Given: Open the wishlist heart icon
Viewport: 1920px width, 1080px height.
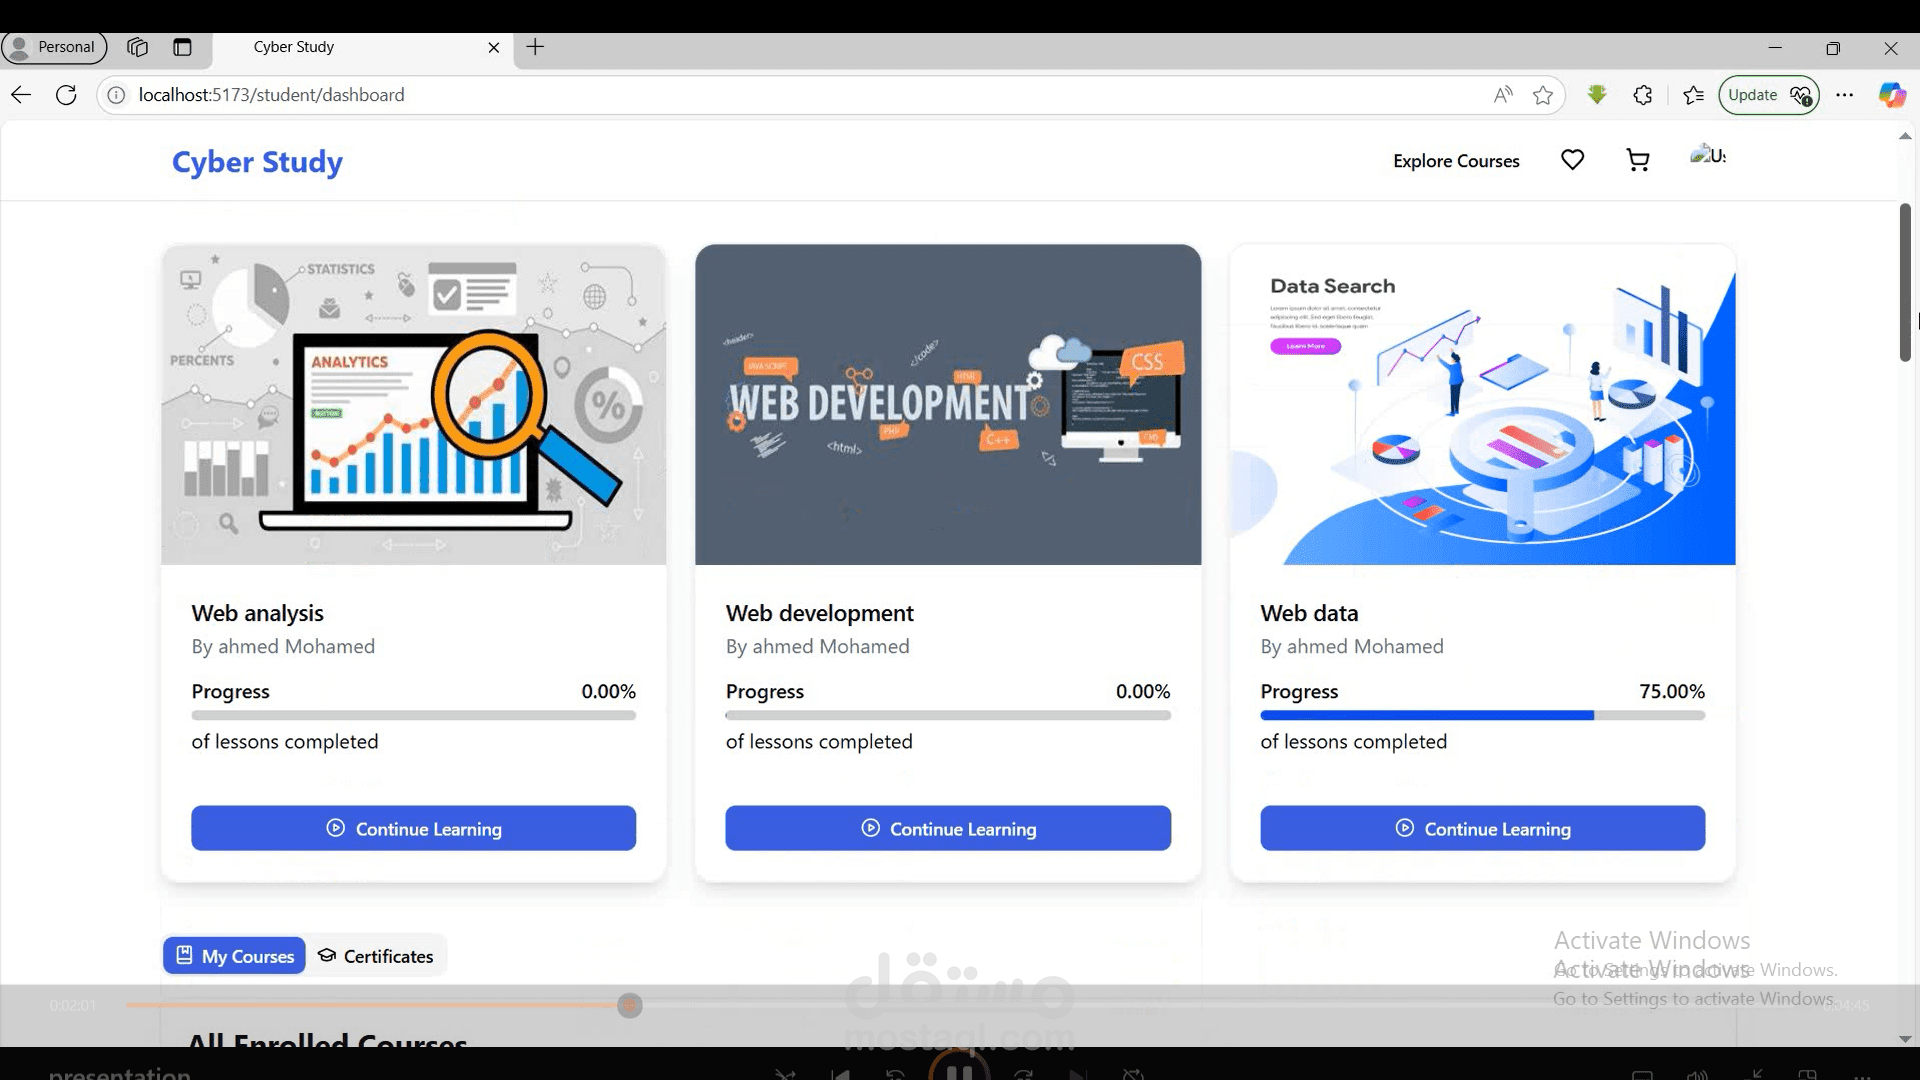Looking at the screenshot, I should coord(1572,160).
